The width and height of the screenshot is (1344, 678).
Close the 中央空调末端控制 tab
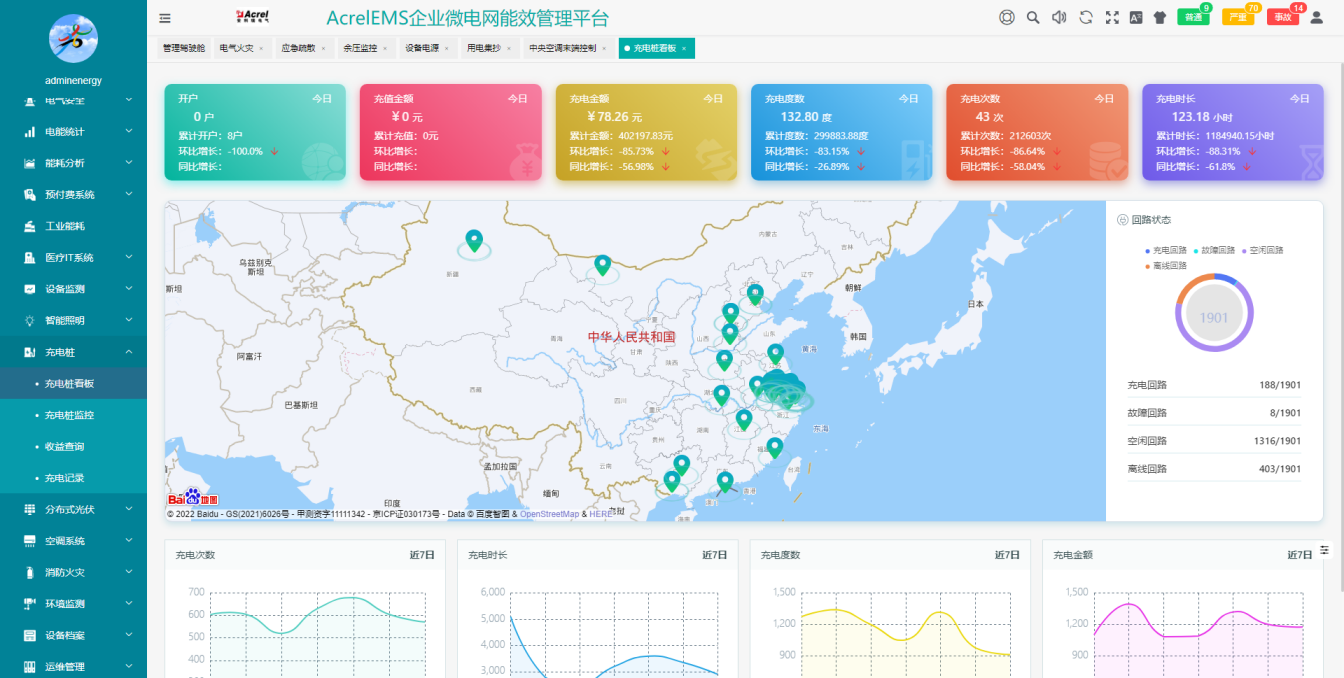point(604,48)
